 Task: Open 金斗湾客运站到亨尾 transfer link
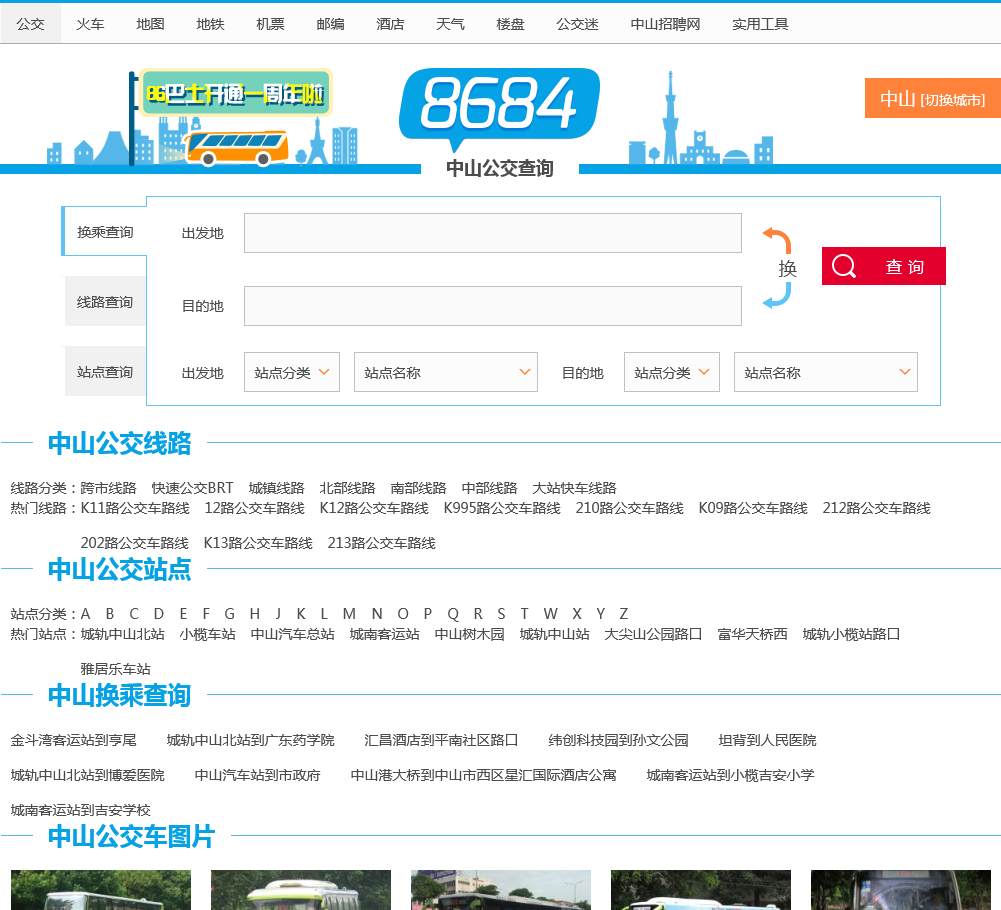click(x=73, y=740)
